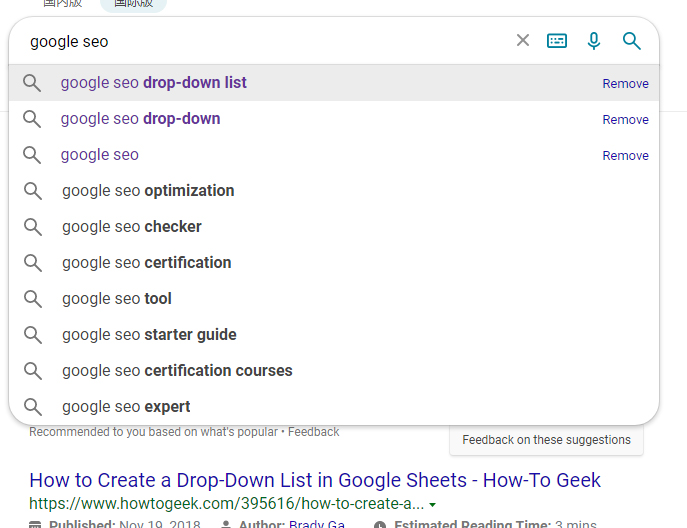Click the green howtogeek.com result URL
This screenshot has width=687, height=528.
[227, 503]
